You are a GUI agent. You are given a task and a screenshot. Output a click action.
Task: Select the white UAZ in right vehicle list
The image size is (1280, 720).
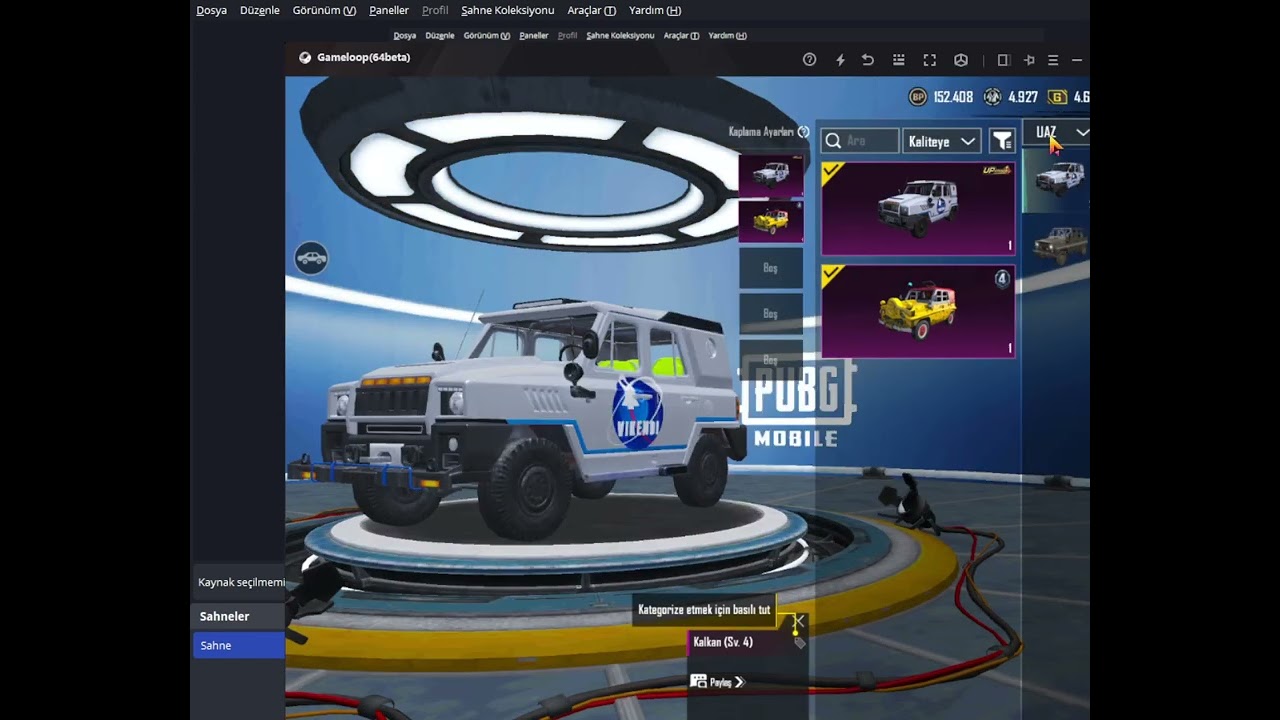click(x=1057, y=180)
